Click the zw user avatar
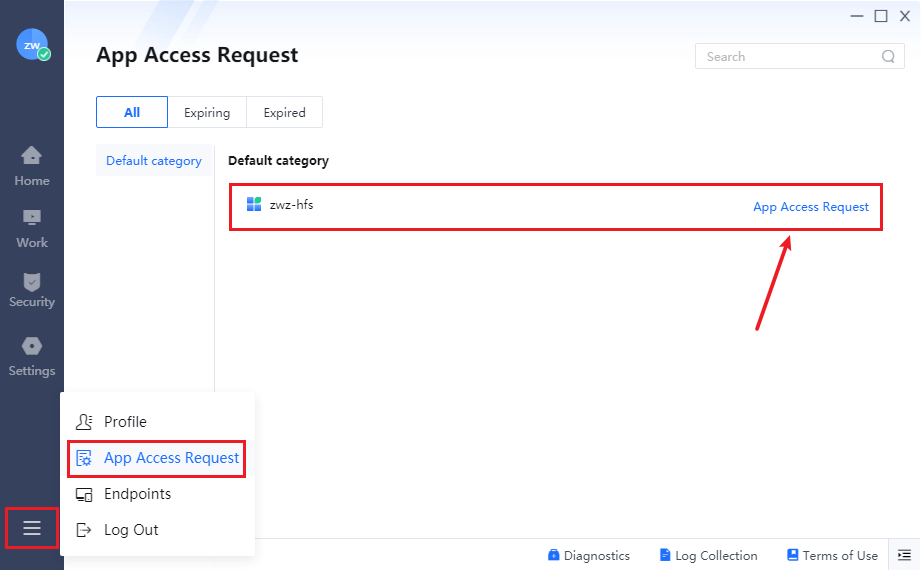The width and height of the screenshot is (921, 570). pyautogui.click(x=32, y=45)
